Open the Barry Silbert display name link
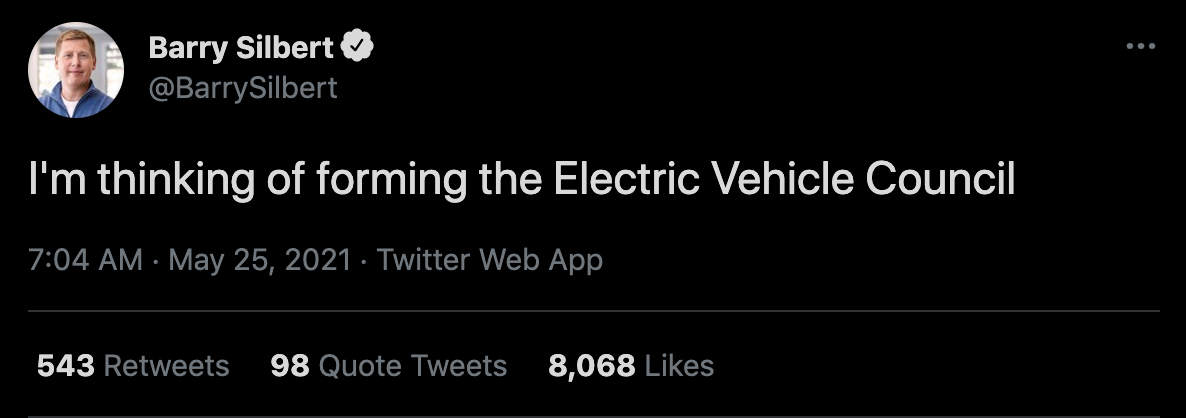1186x418 pixels. [x=242, y=46]
